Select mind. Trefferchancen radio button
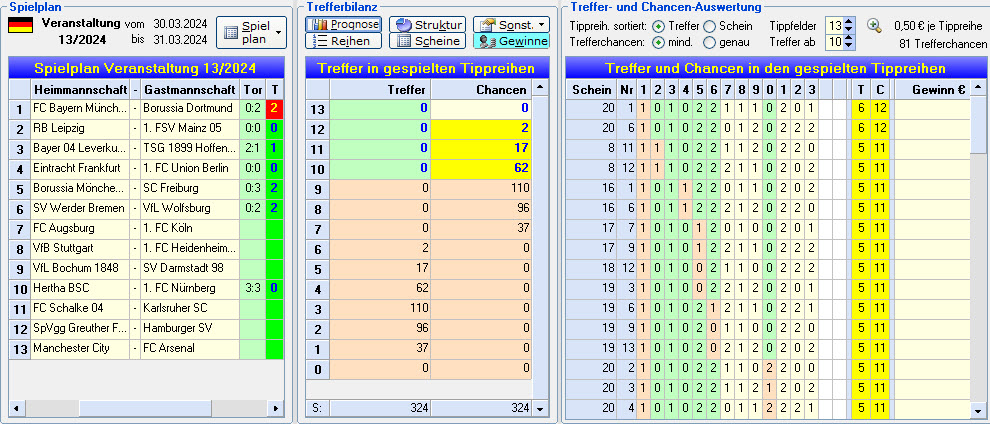This screenshot has height=424, width=990. point(659,43)
